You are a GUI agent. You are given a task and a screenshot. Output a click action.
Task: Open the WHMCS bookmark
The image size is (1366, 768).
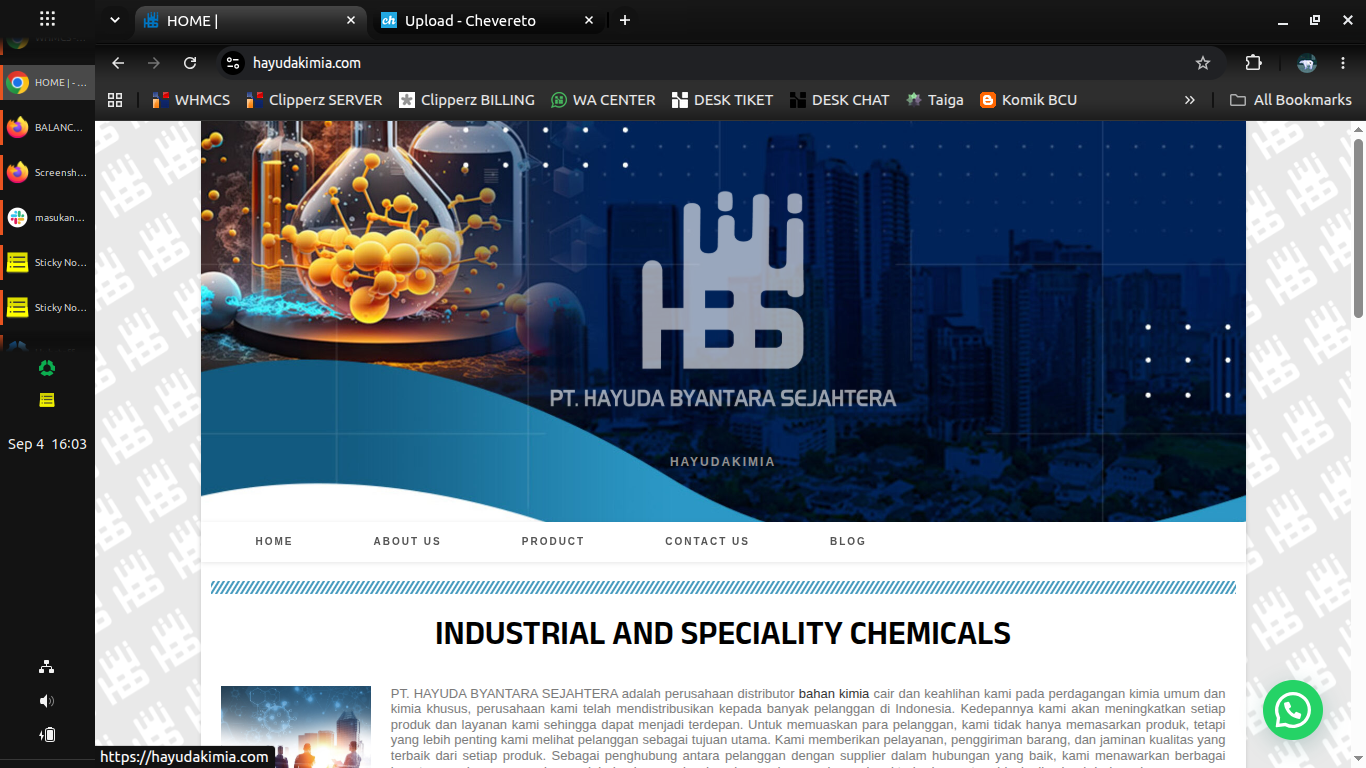[x=190, y=100]
